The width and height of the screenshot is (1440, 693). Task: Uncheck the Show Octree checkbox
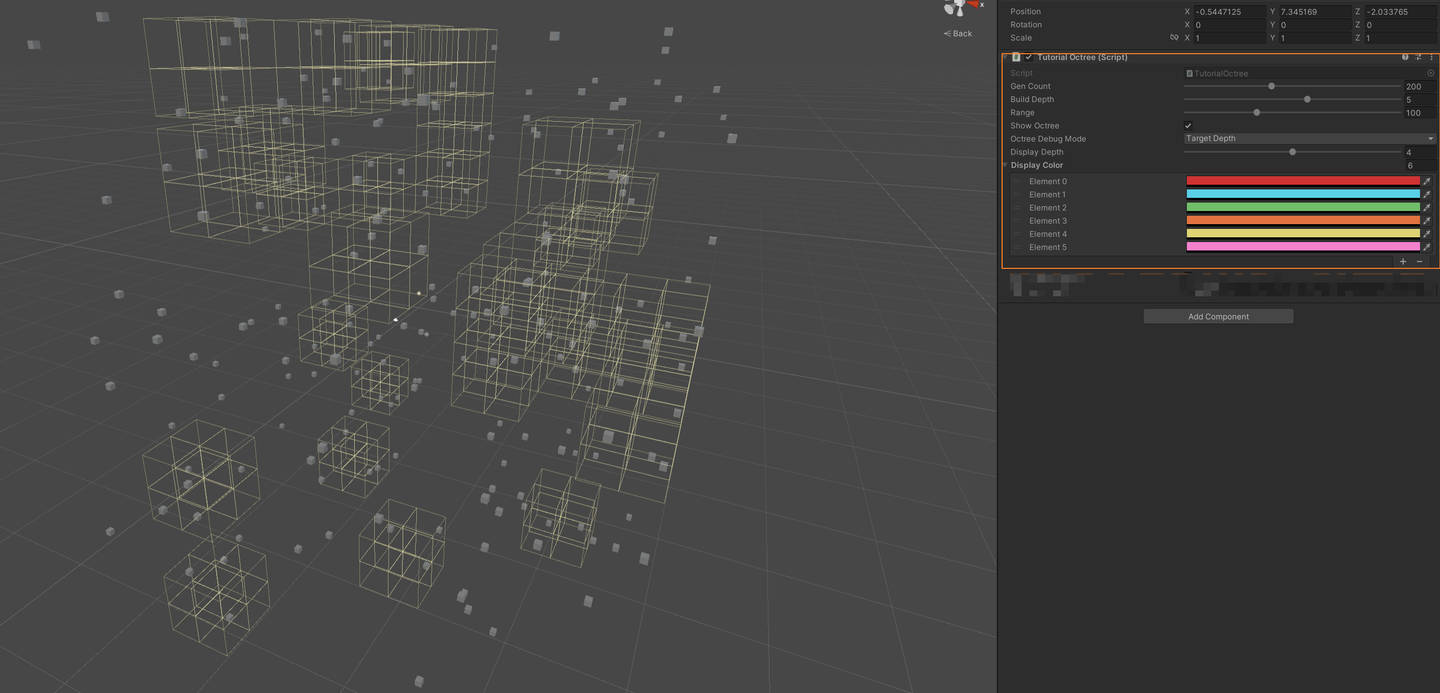pyautogui.click(x=1188, y=125)
